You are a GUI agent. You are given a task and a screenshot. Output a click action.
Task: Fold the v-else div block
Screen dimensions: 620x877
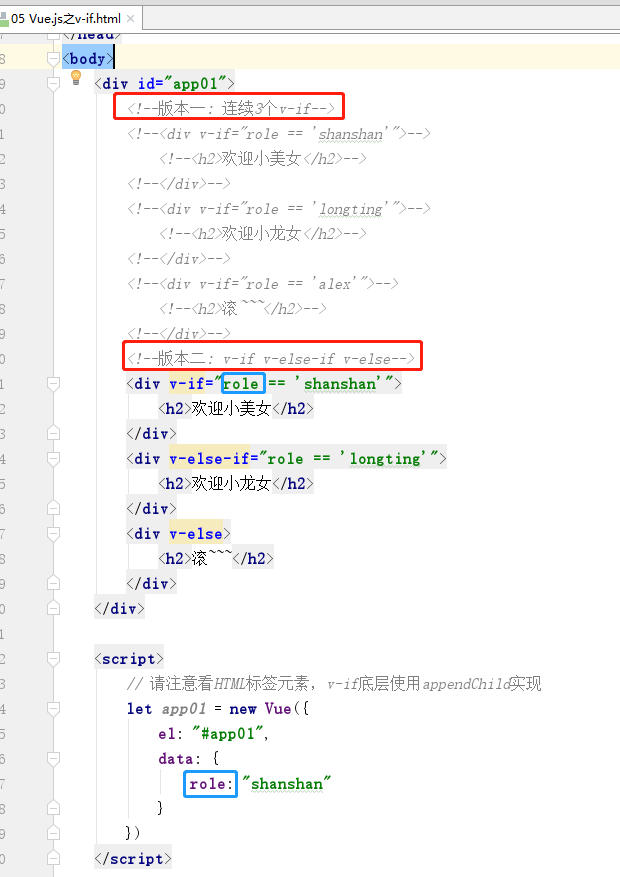[53, 534]
